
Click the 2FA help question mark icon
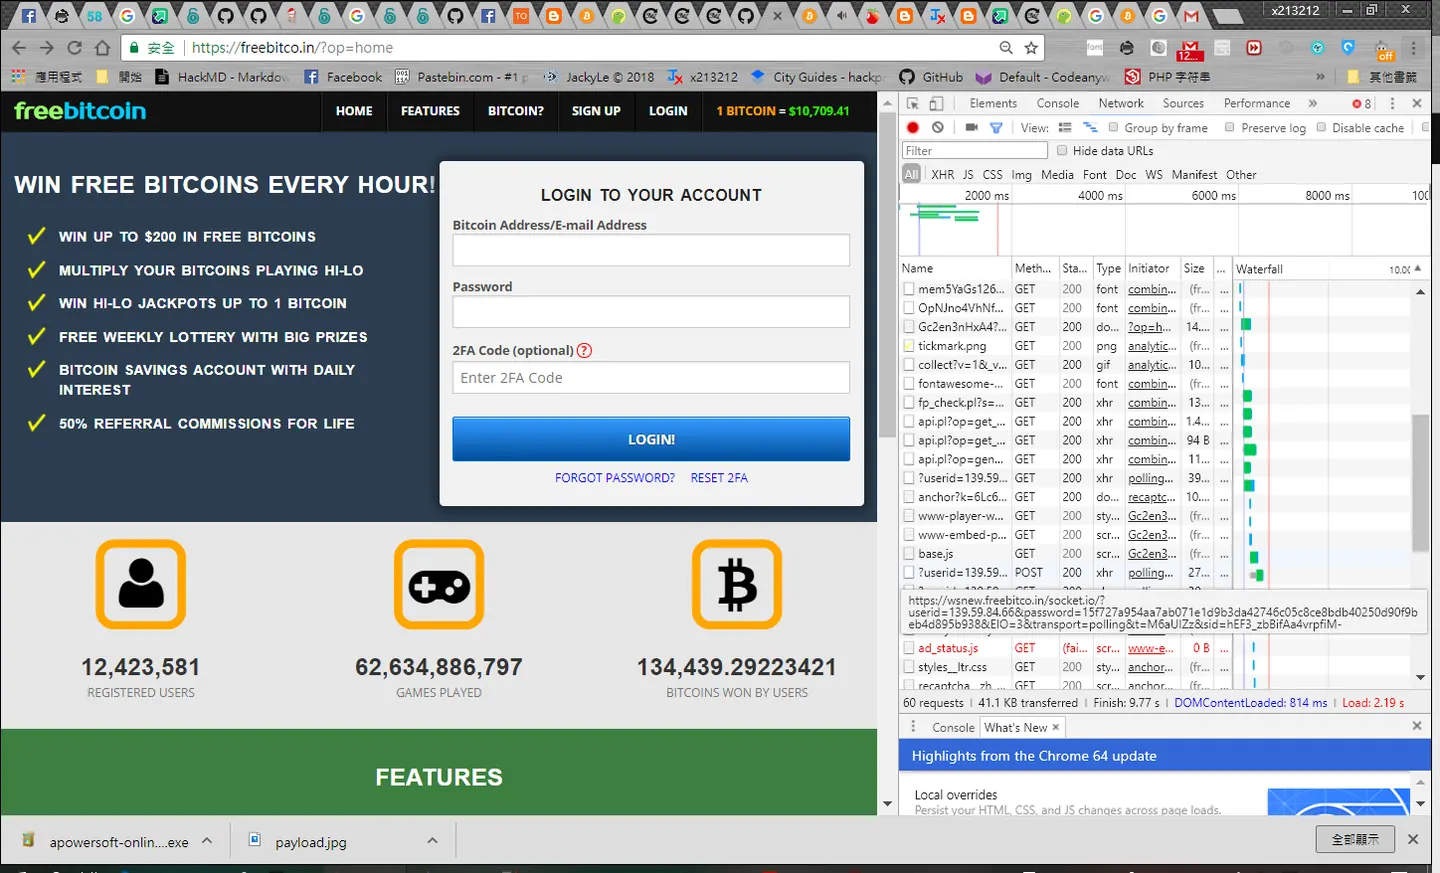pyautogui.click(x=585, y=350)
